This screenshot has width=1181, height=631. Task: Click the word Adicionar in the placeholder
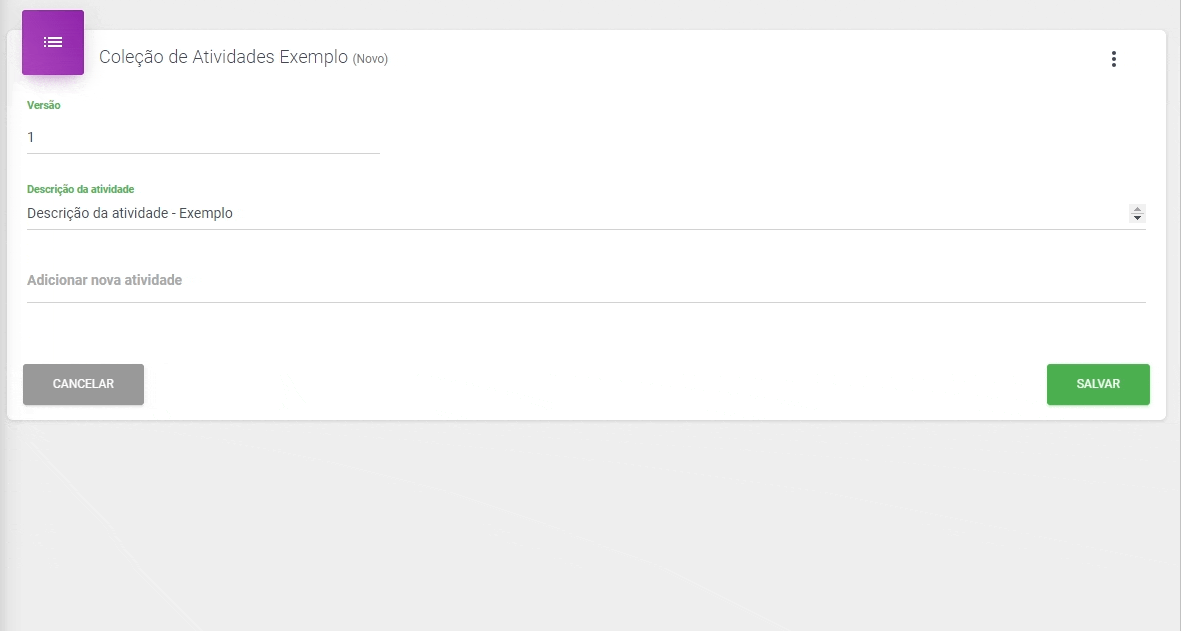click(x=57, y=281)
